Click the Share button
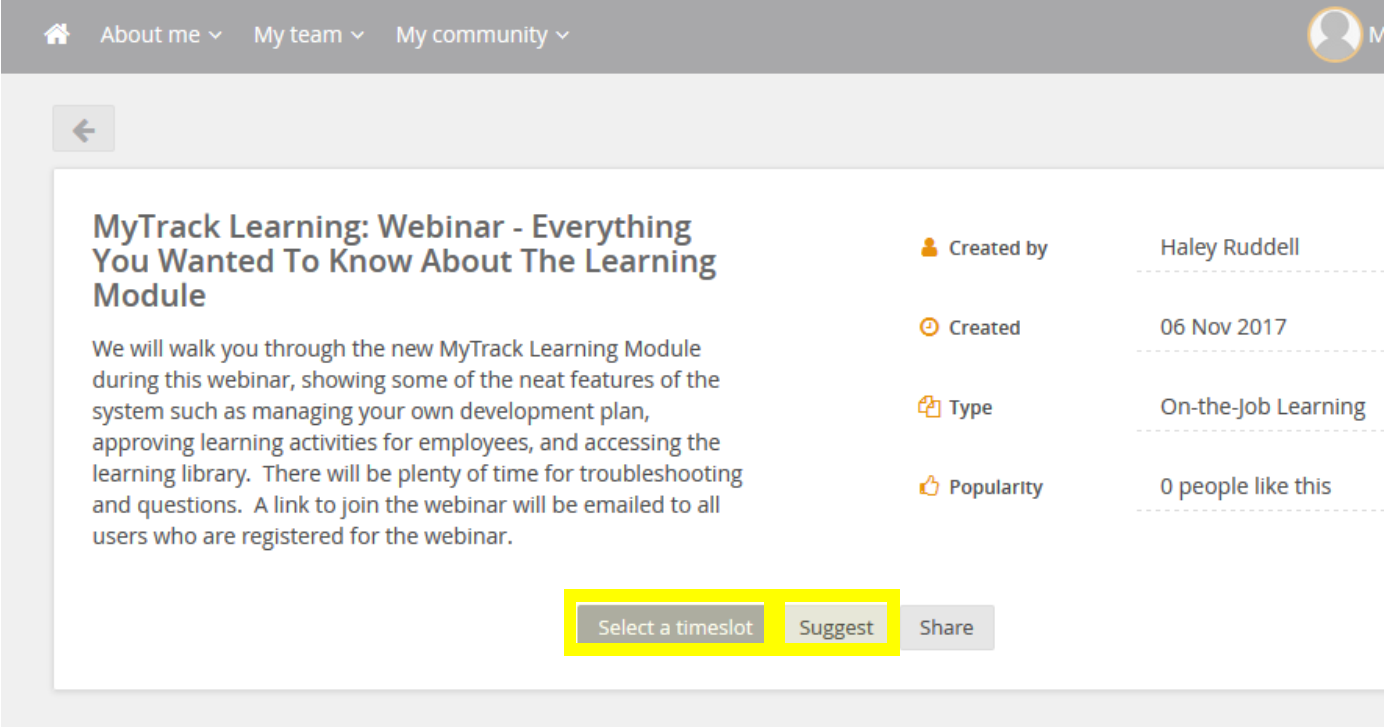 947,627
